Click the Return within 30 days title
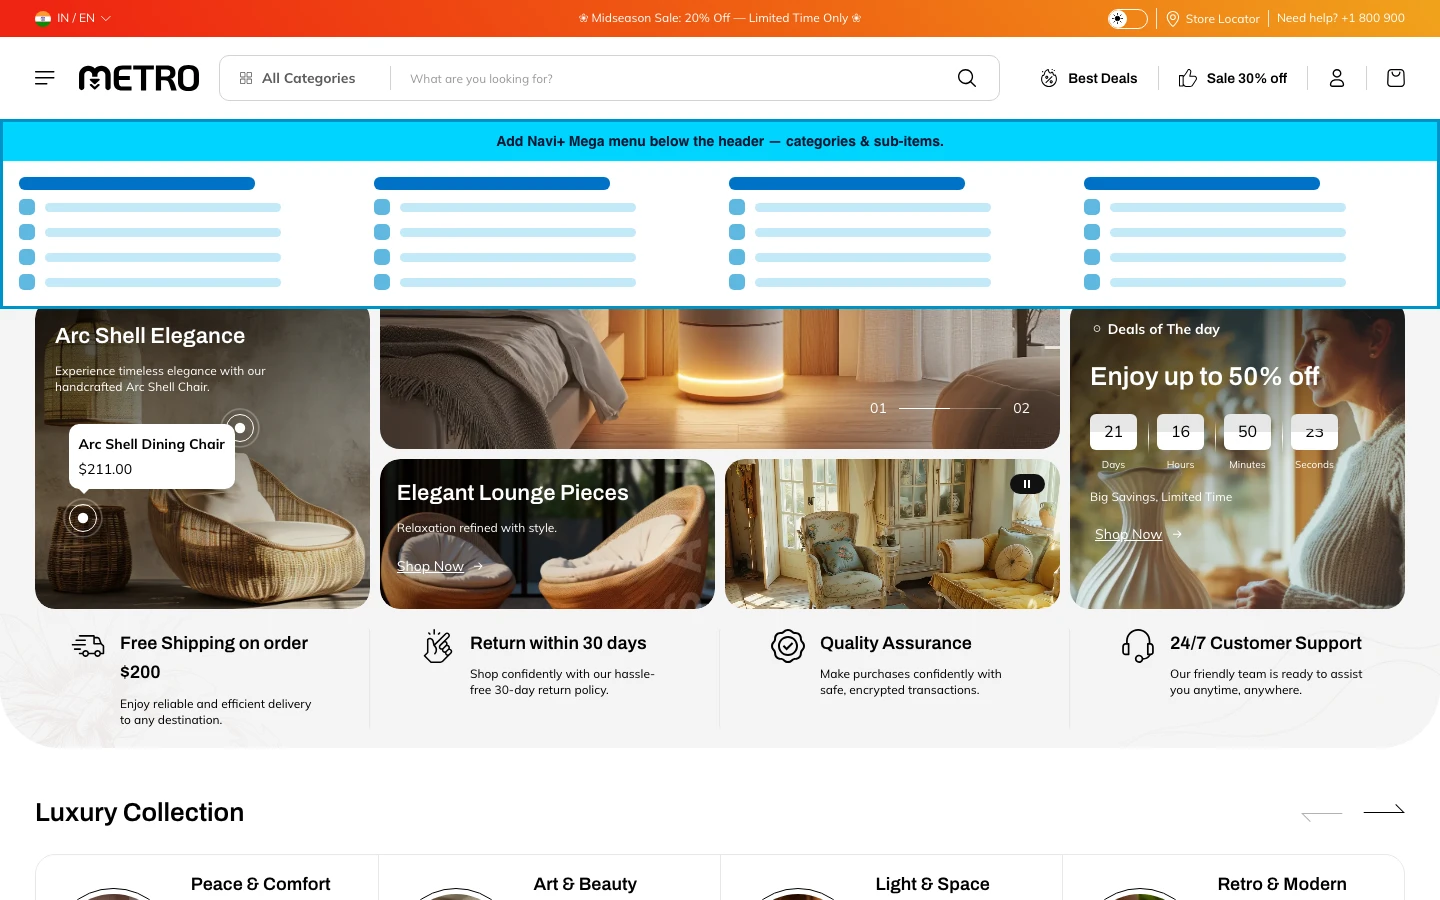Image resolution: width=1440 pixels, height=900 pixels. coord(558,643)
